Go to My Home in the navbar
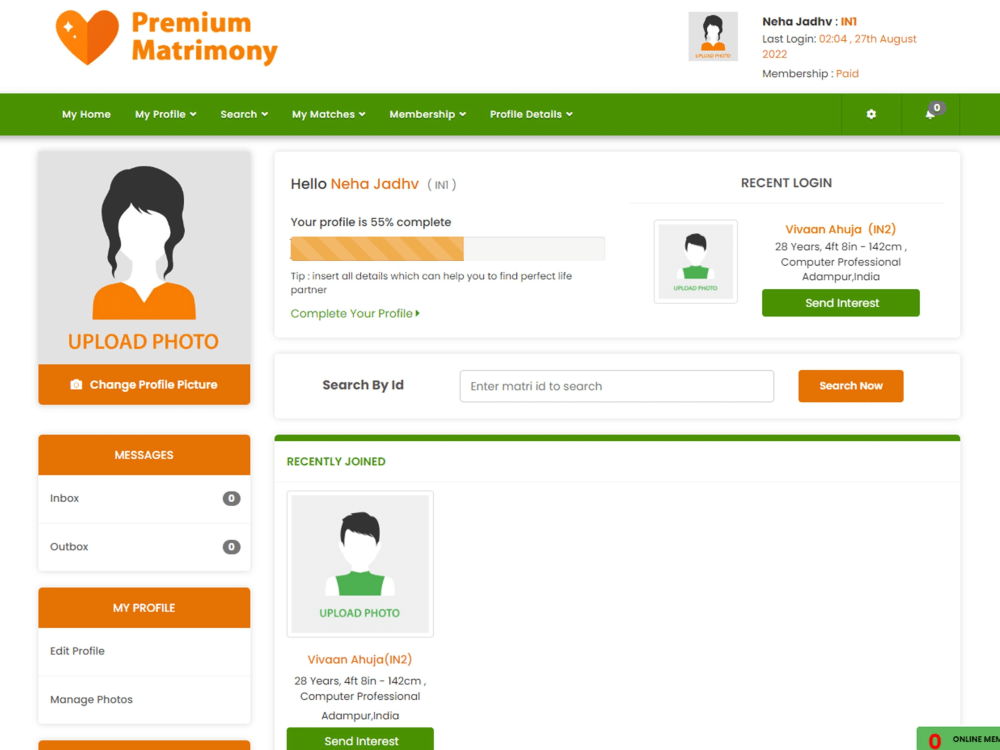The width and height of the screenshot is (1000, 750). click(x=86, y=114)
